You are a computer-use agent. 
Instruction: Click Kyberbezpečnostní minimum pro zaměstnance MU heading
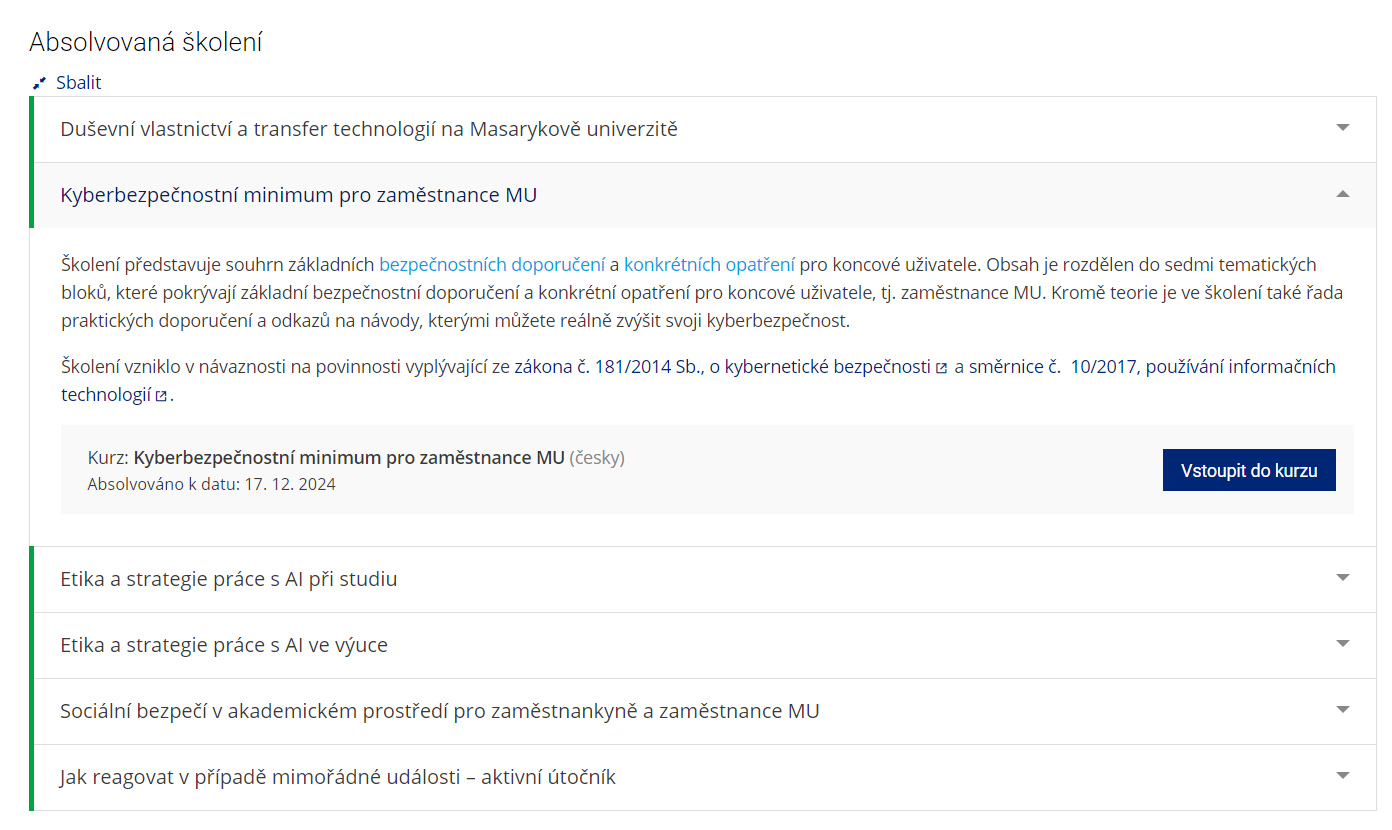pos(299,195)
